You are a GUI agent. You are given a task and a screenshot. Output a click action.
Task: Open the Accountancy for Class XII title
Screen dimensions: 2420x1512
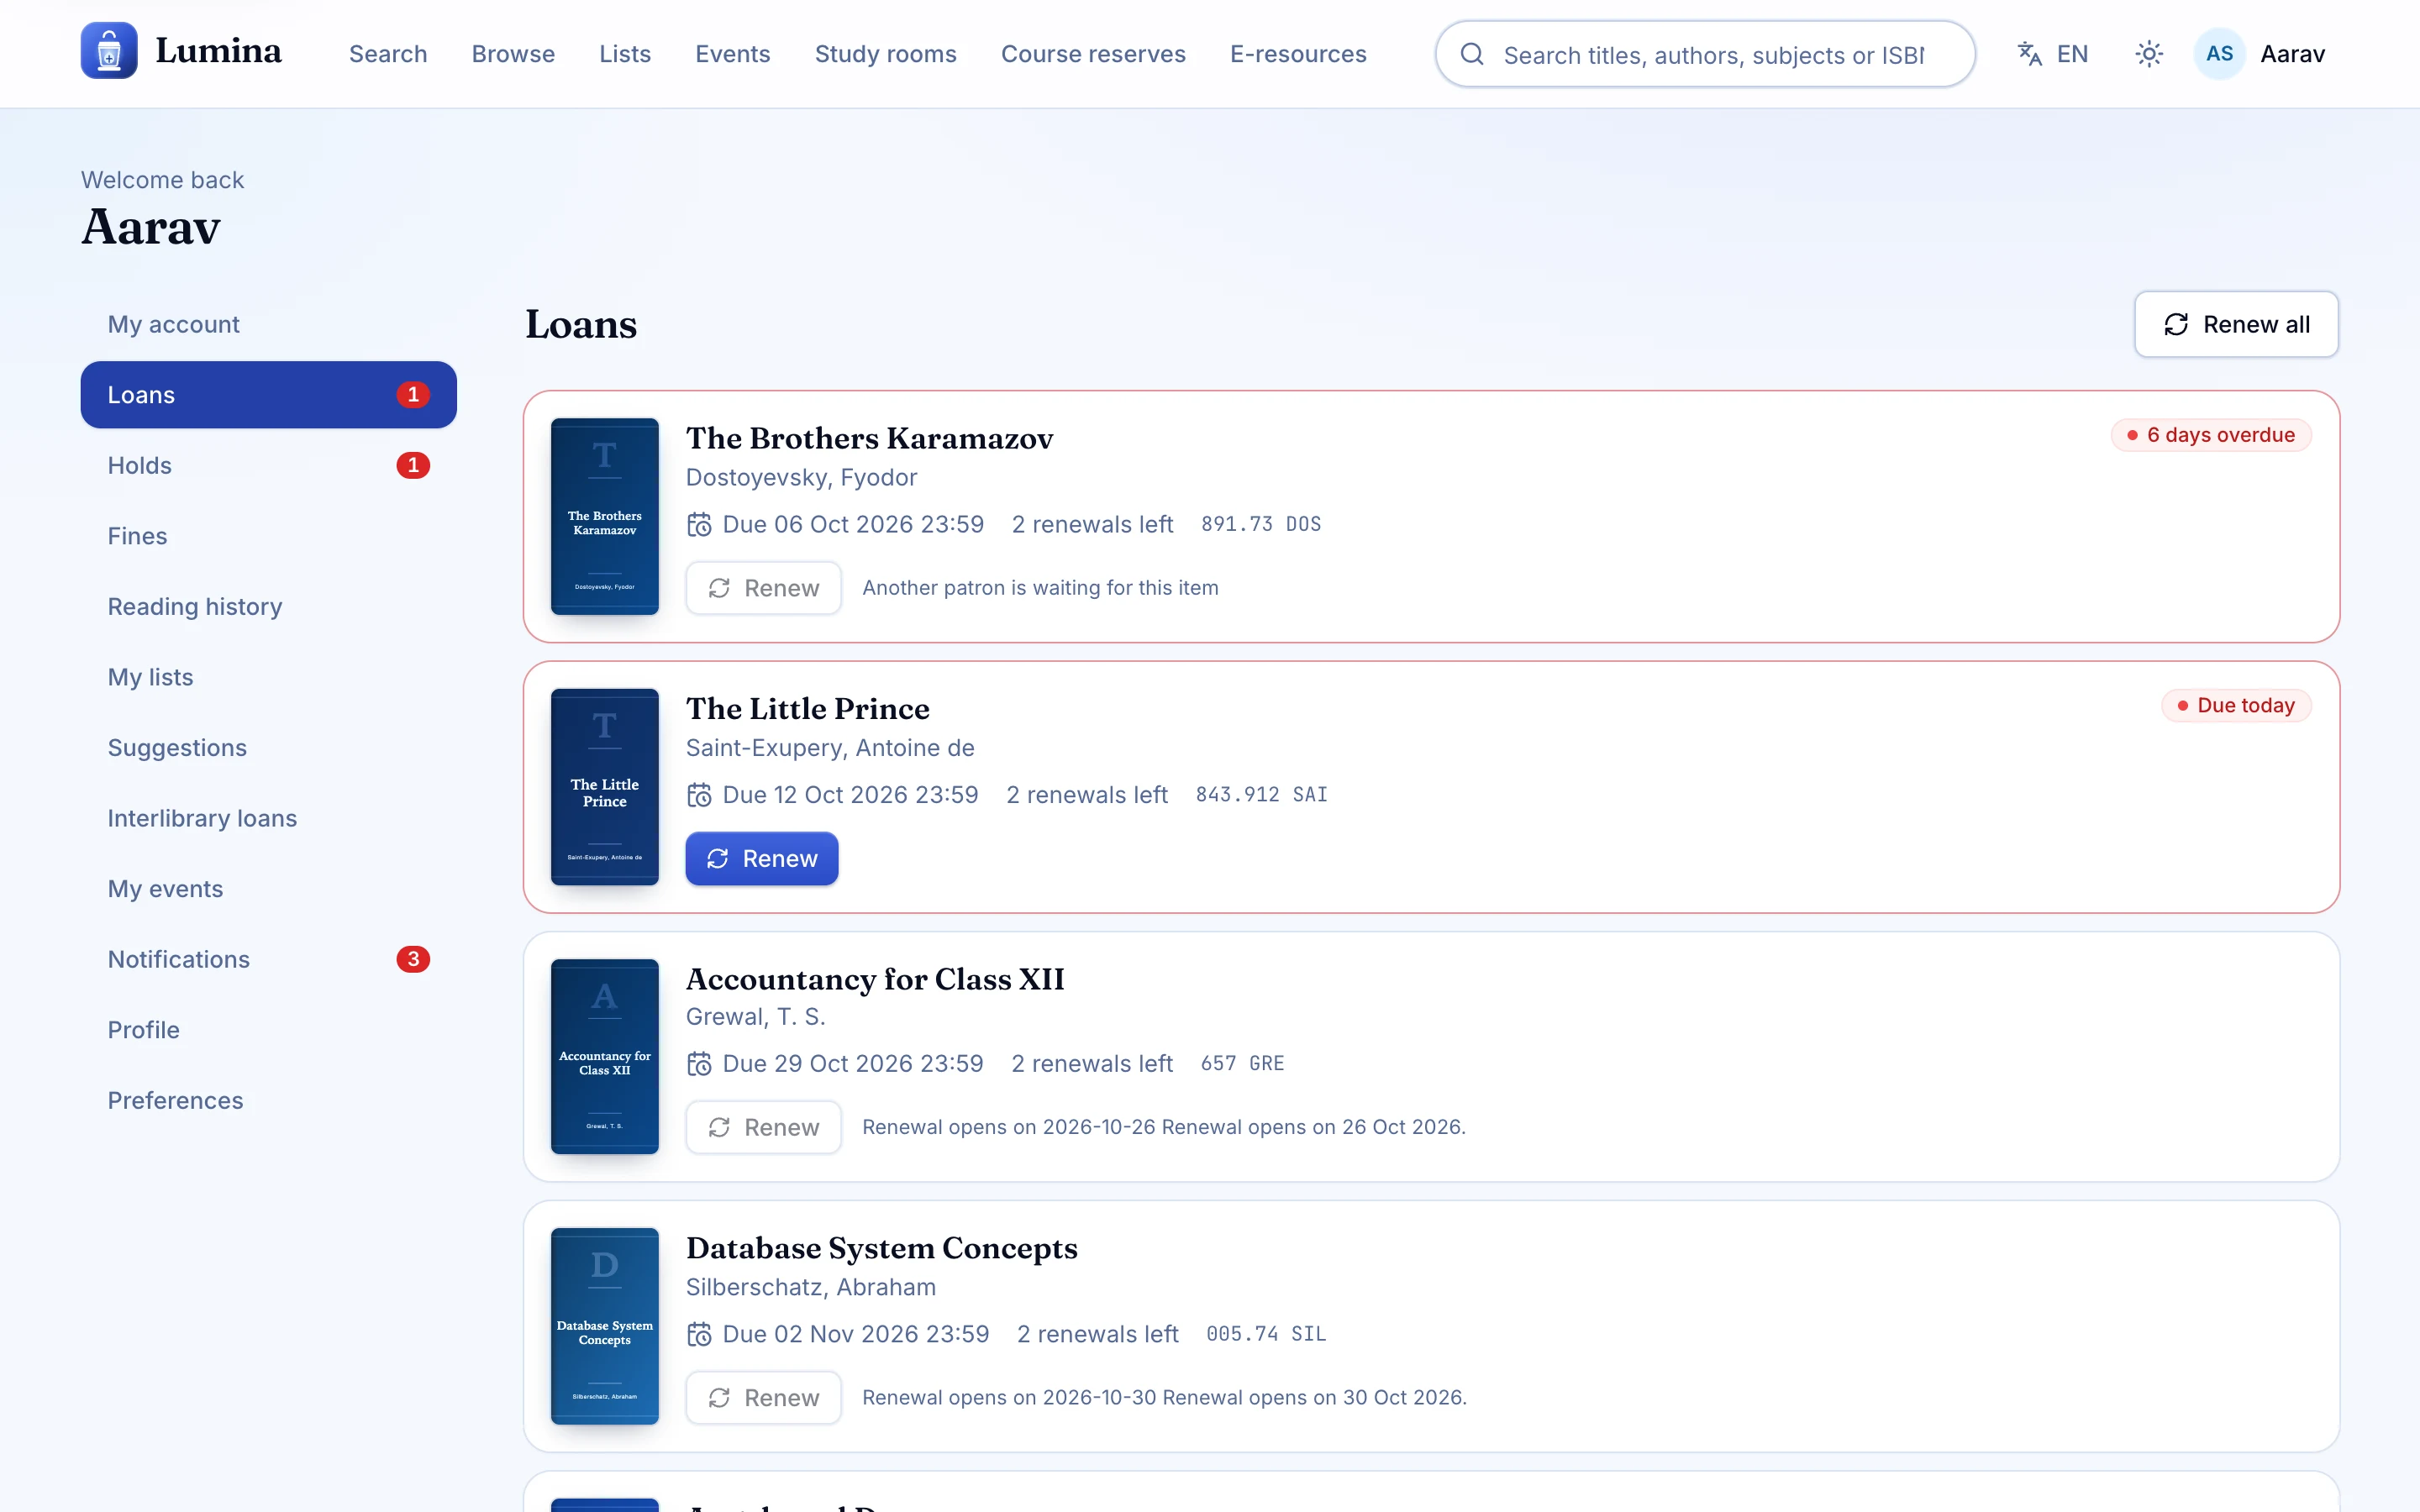point(875,978)
